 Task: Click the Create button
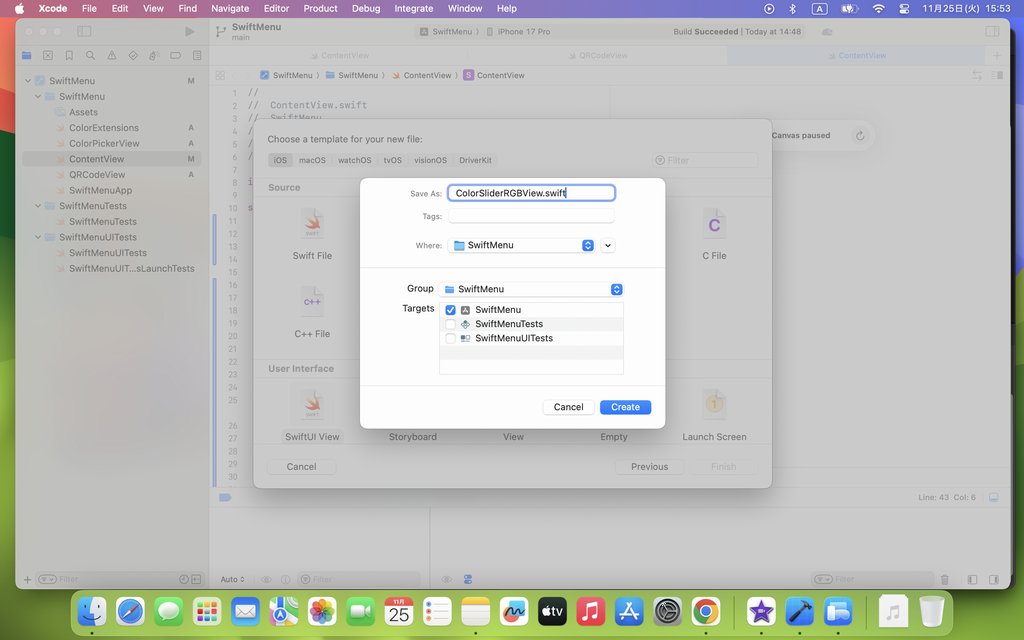tap(625, 407)
